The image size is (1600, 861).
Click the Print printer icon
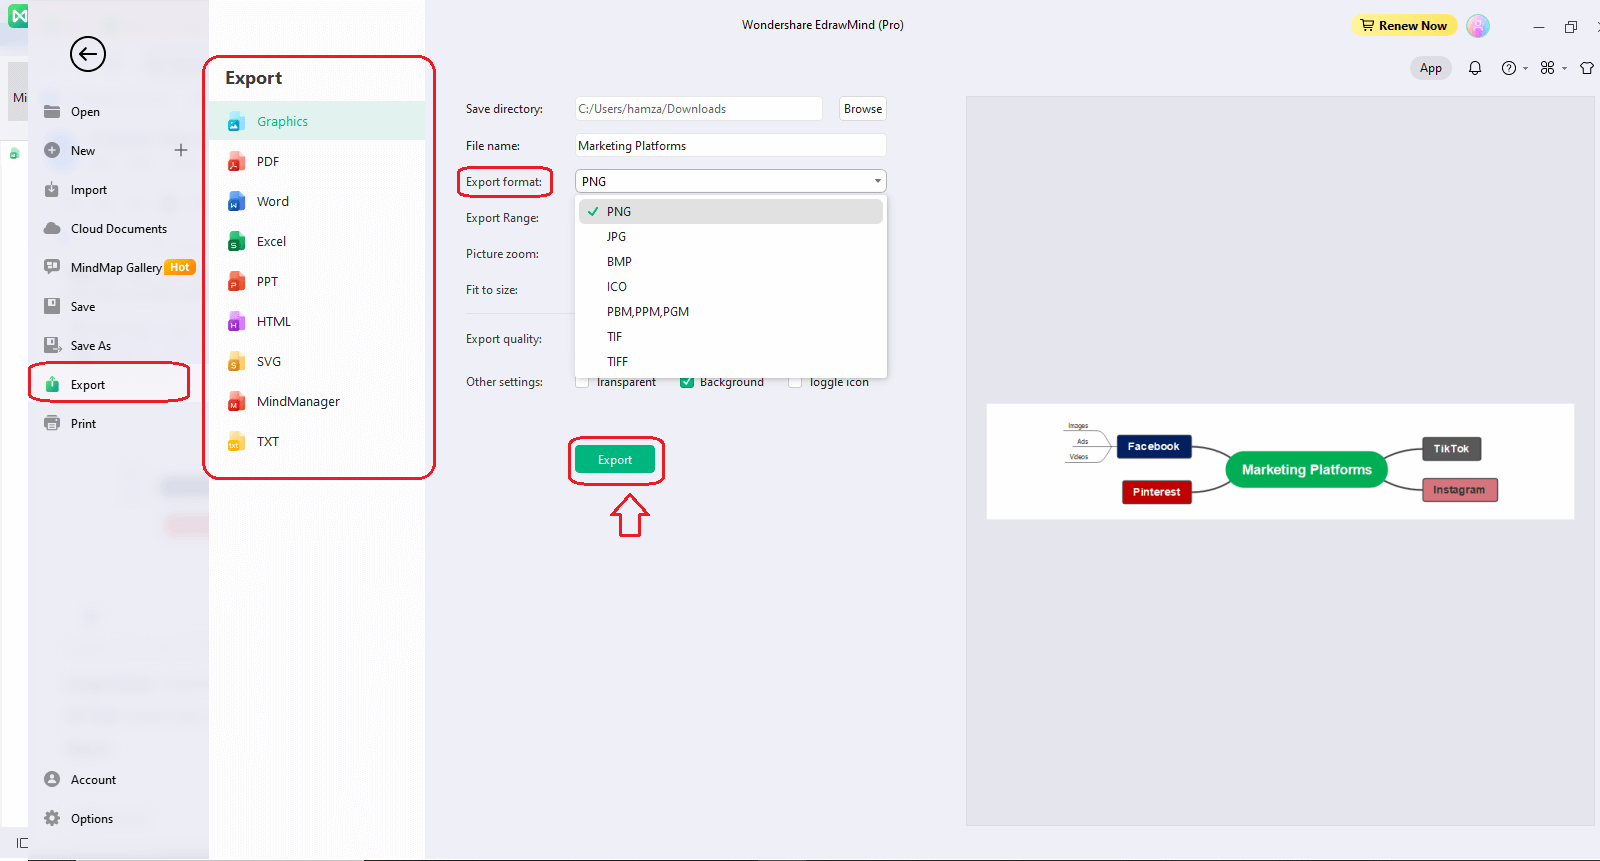point(52,423)
